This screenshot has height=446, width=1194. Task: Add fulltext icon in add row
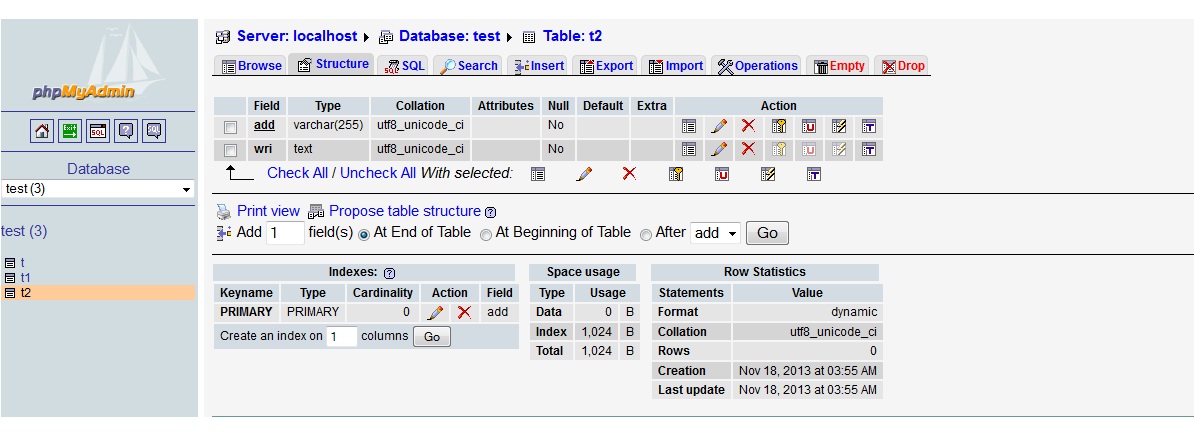coord(868,126)
